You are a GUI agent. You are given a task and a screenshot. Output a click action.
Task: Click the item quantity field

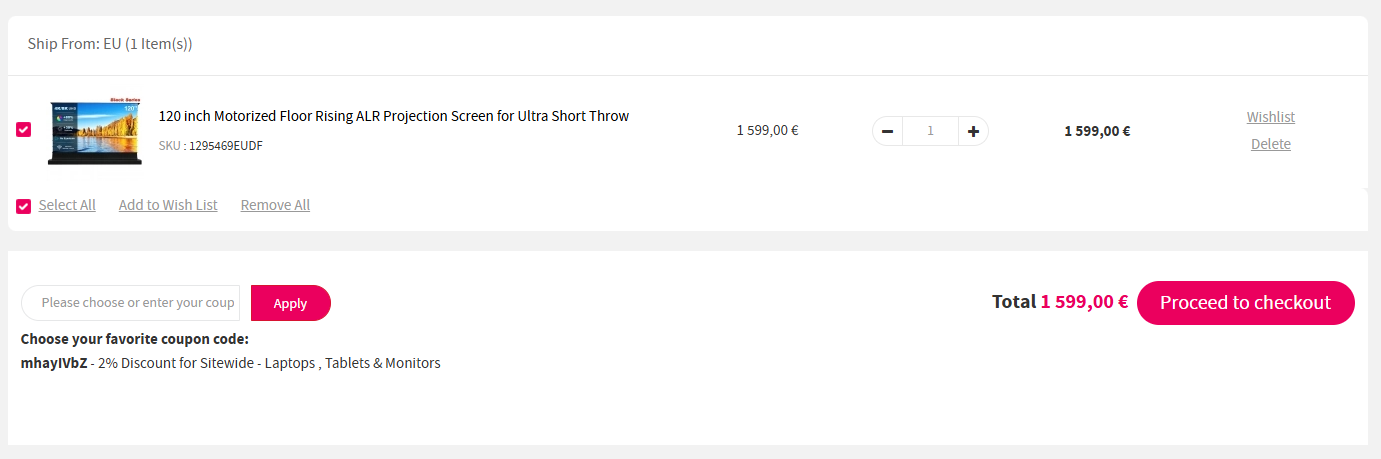930,131
